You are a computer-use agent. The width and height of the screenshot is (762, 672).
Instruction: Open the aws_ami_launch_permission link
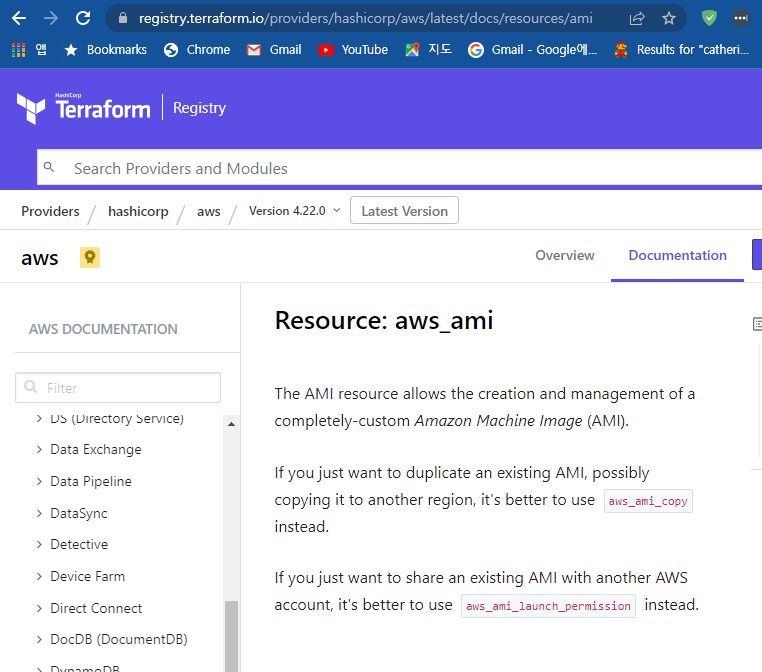pos(548,606)
